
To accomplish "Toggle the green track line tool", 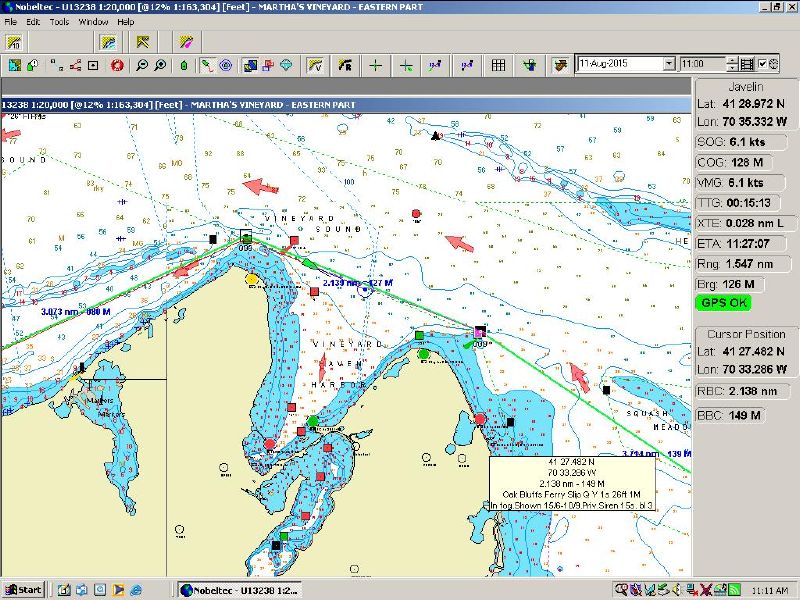I will pyautogui.click(x=206, y=65).
